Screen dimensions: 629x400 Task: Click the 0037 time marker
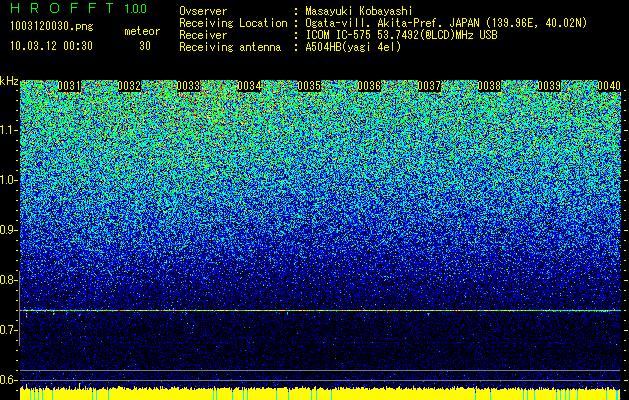tap(429, 86)
